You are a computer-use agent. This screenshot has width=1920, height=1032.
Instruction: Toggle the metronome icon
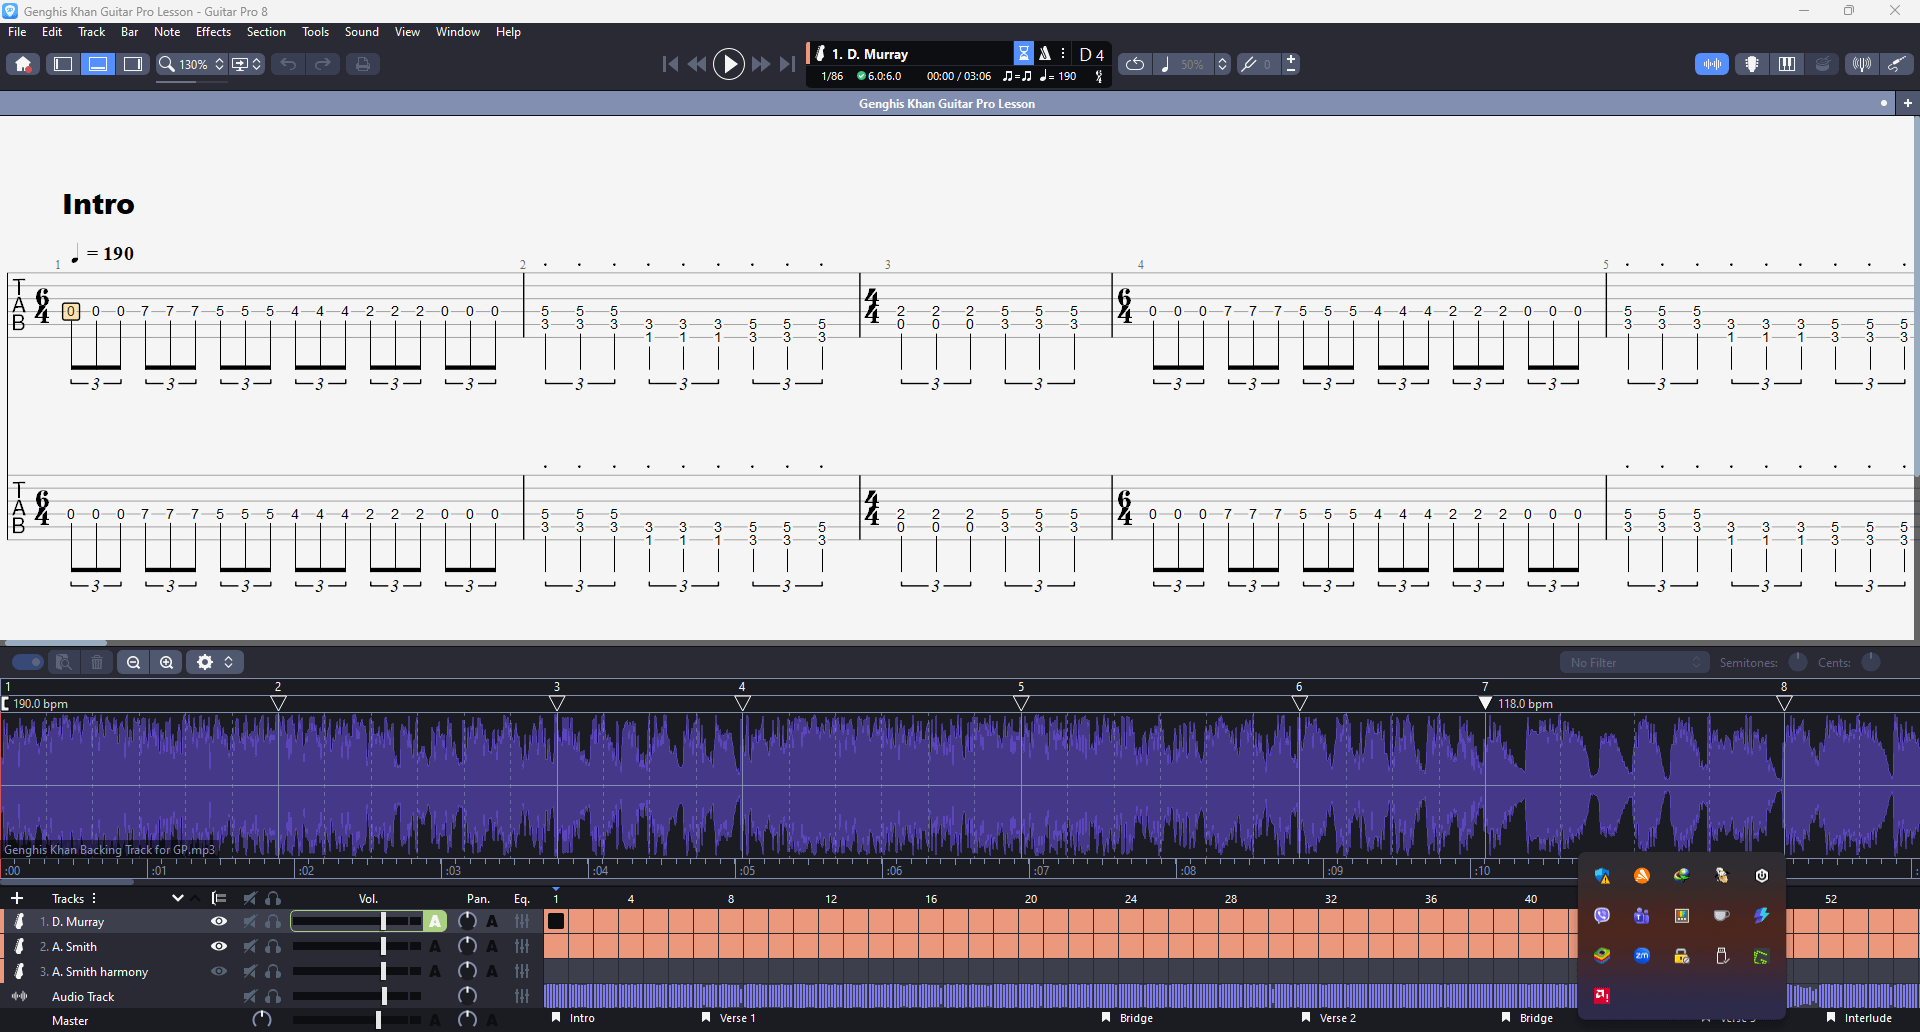point(1045,54)
